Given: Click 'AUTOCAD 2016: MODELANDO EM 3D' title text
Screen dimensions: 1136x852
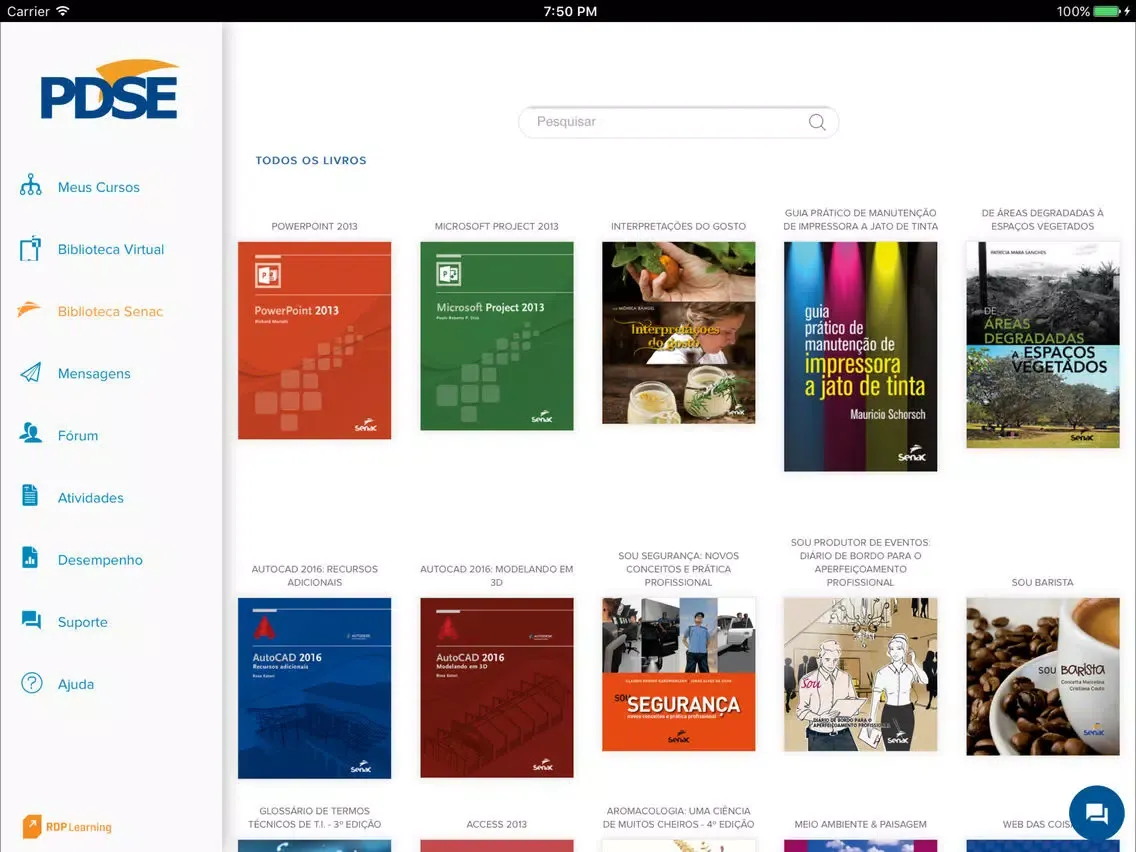Looking at the screenshot, I should [x=496, y=575].
